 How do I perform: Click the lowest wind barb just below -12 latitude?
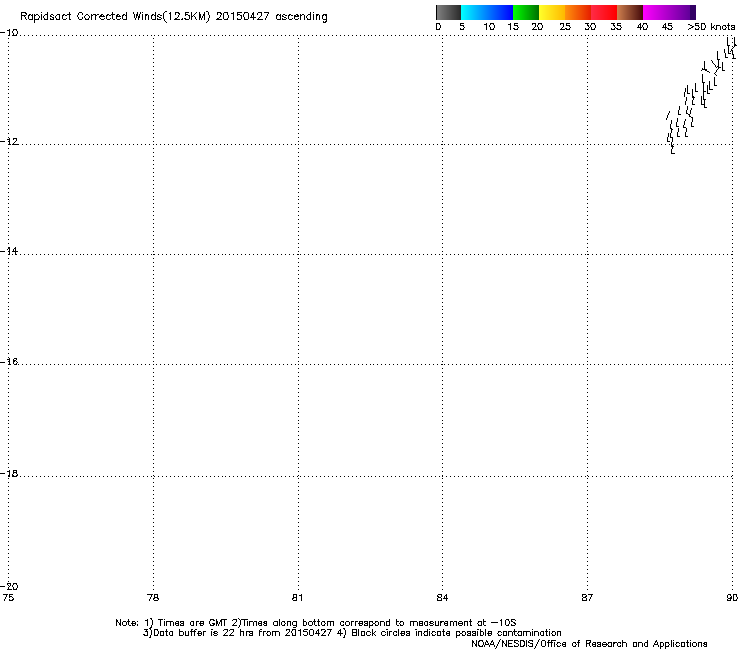click(673, 148)
